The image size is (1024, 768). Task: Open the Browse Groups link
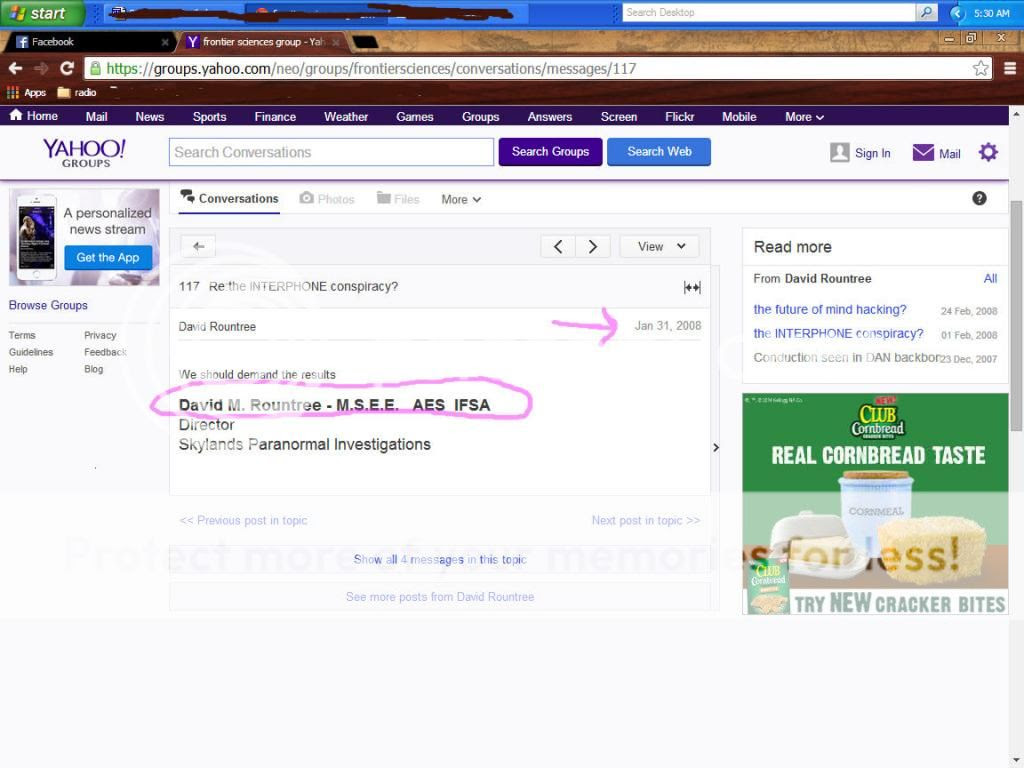(48, 305)
